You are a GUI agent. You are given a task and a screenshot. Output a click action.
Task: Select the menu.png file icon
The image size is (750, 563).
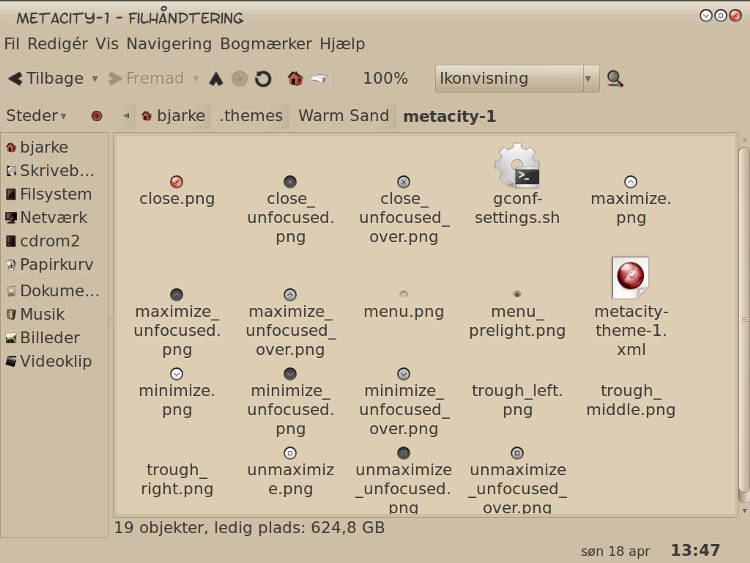pos(404,294)
